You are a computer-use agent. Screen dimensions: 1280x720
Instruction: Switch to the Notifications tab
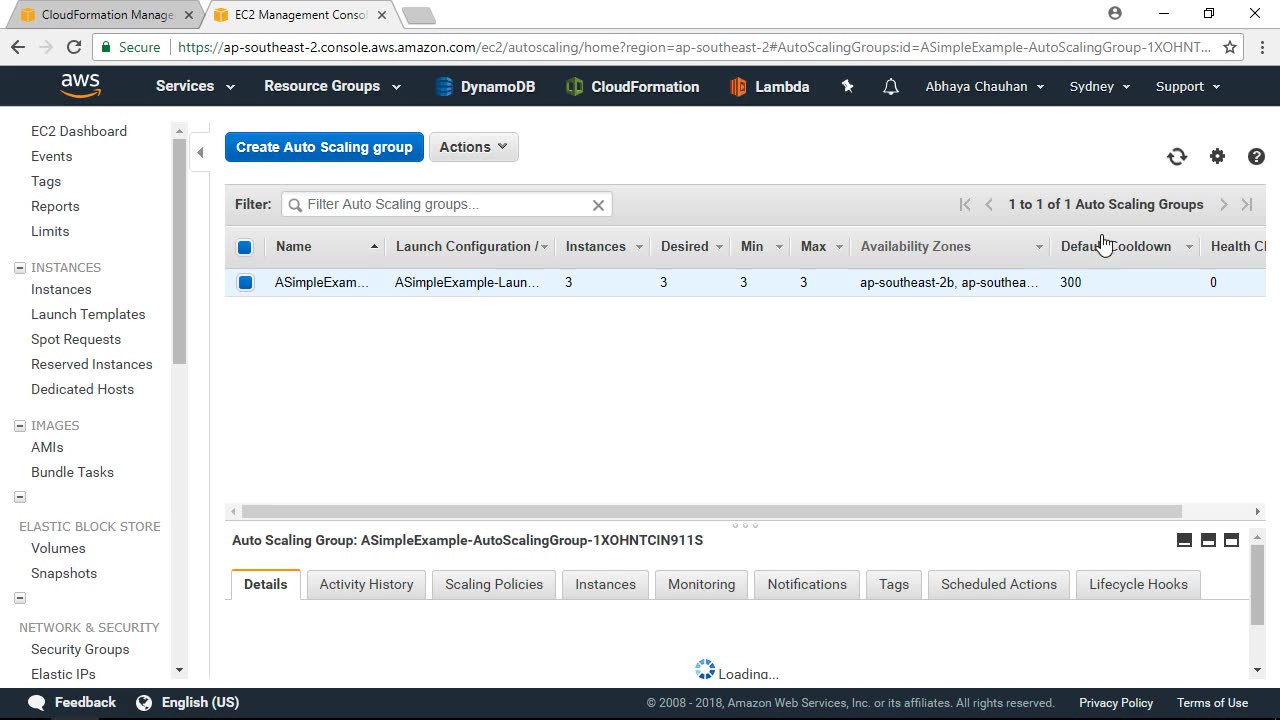[807, 584]
